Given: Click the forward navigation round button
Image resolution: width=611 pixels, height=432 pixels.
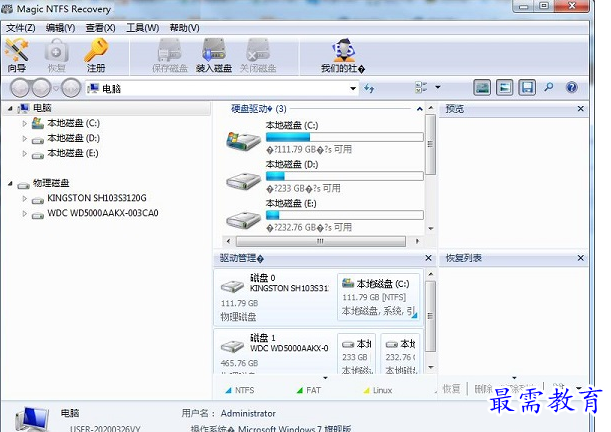Looking at the screenshot, I should pyautogui.click(x=41, y=88).
